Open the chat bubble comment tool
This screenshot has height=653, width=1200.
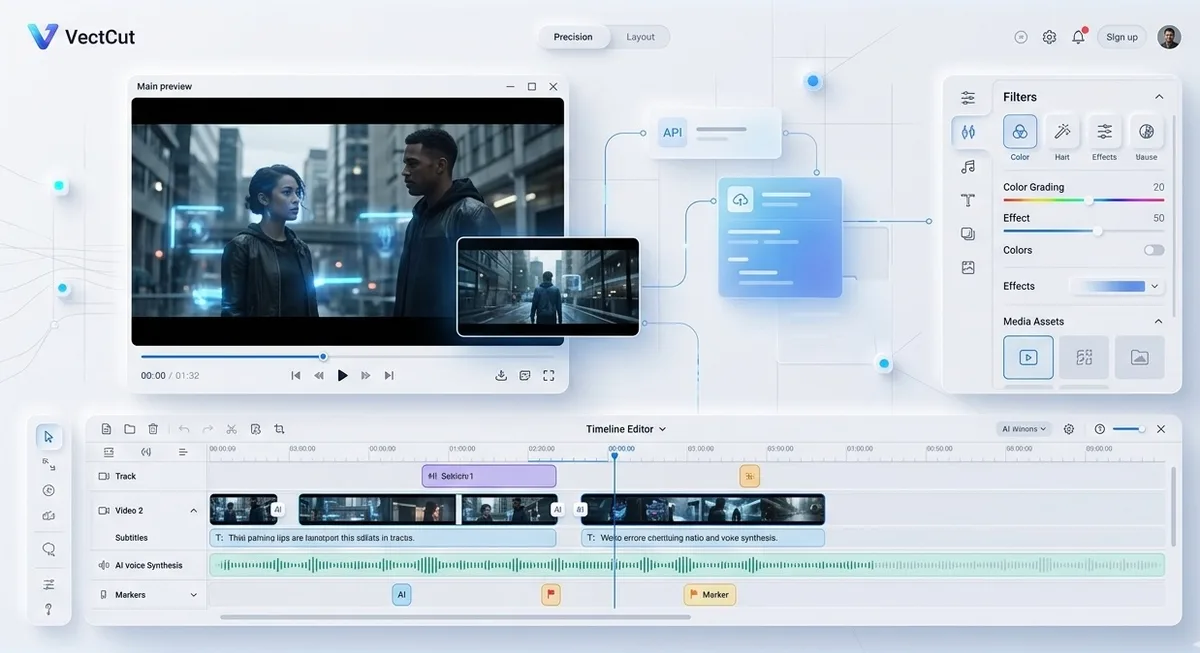[x=49, y=549]
